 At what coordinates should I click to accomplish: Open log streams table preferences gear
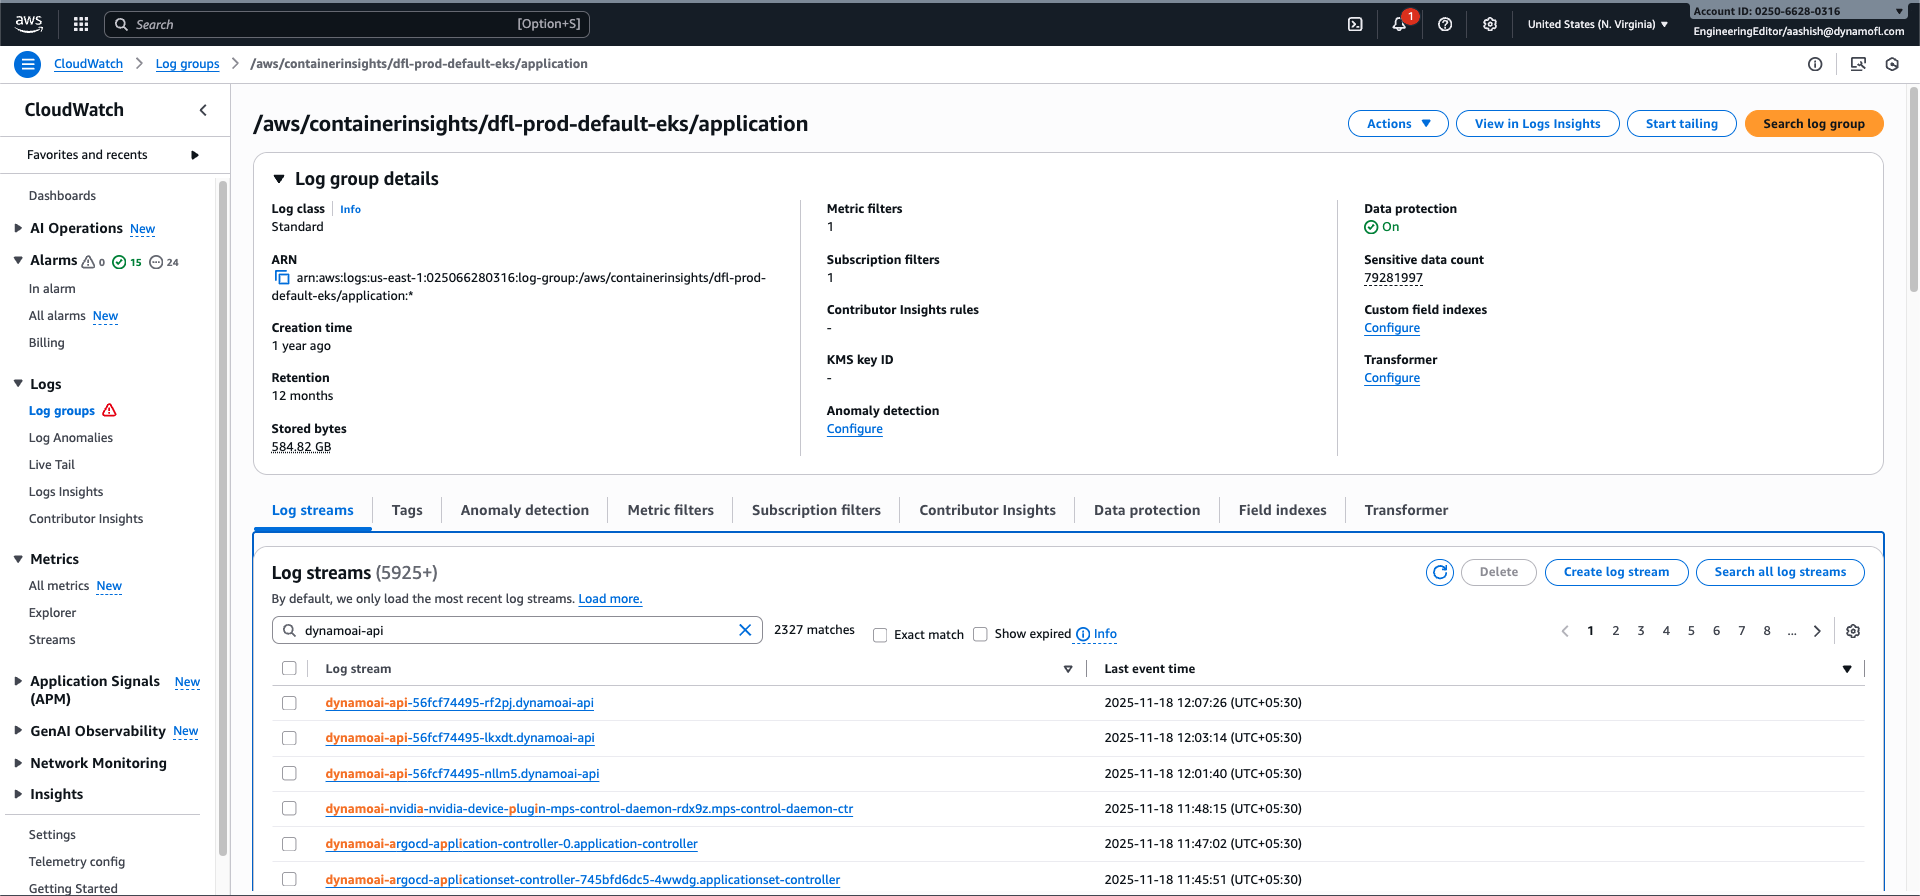pos(1853,631)
